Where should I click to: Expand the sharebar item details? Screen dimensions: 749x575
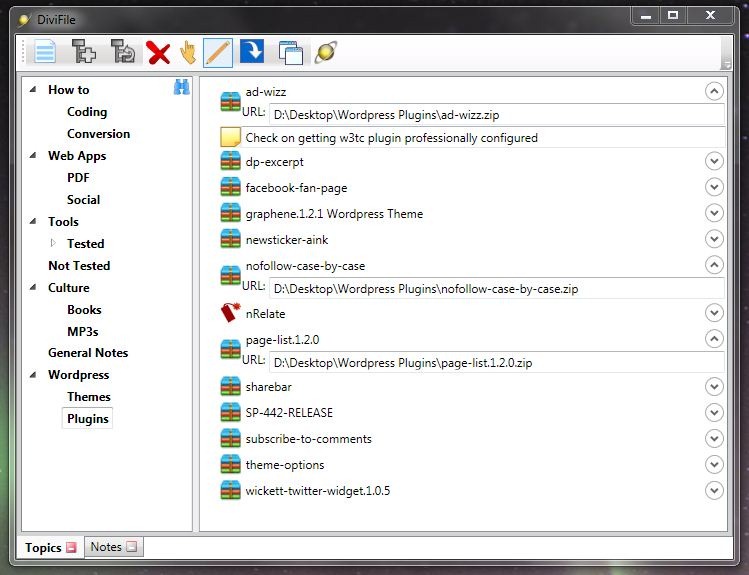pyautogui.click(x=714, y=386)
